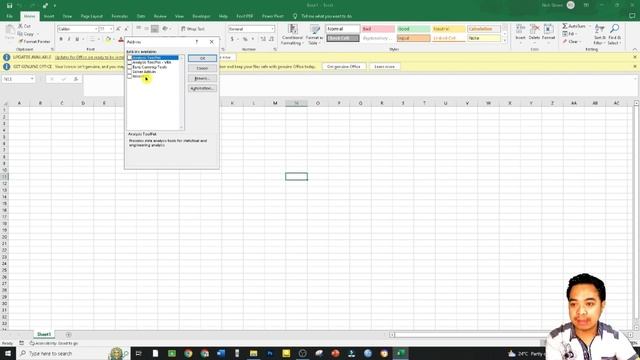Click the Add new sheet plus icon
The width and height of the screenshot is (640, 360).
point(69,335)
